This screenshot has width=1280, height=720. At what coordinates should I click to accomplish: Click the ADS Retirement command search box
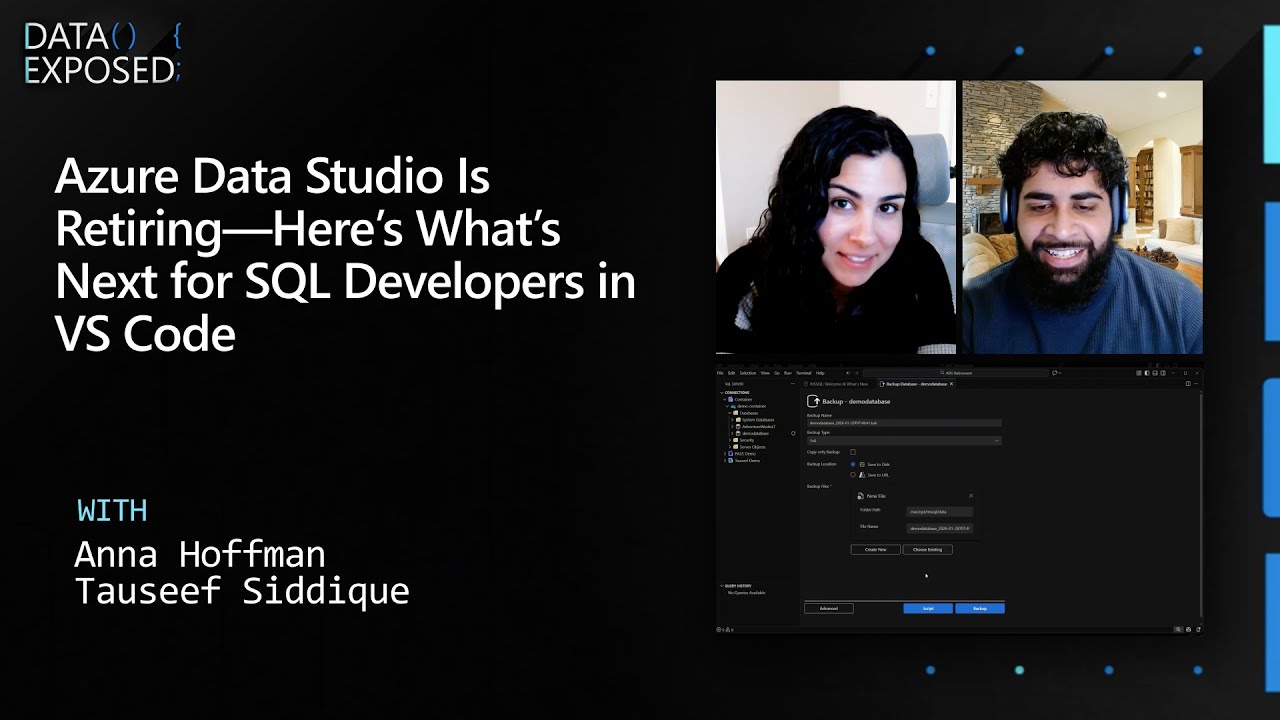click(956, 373)
